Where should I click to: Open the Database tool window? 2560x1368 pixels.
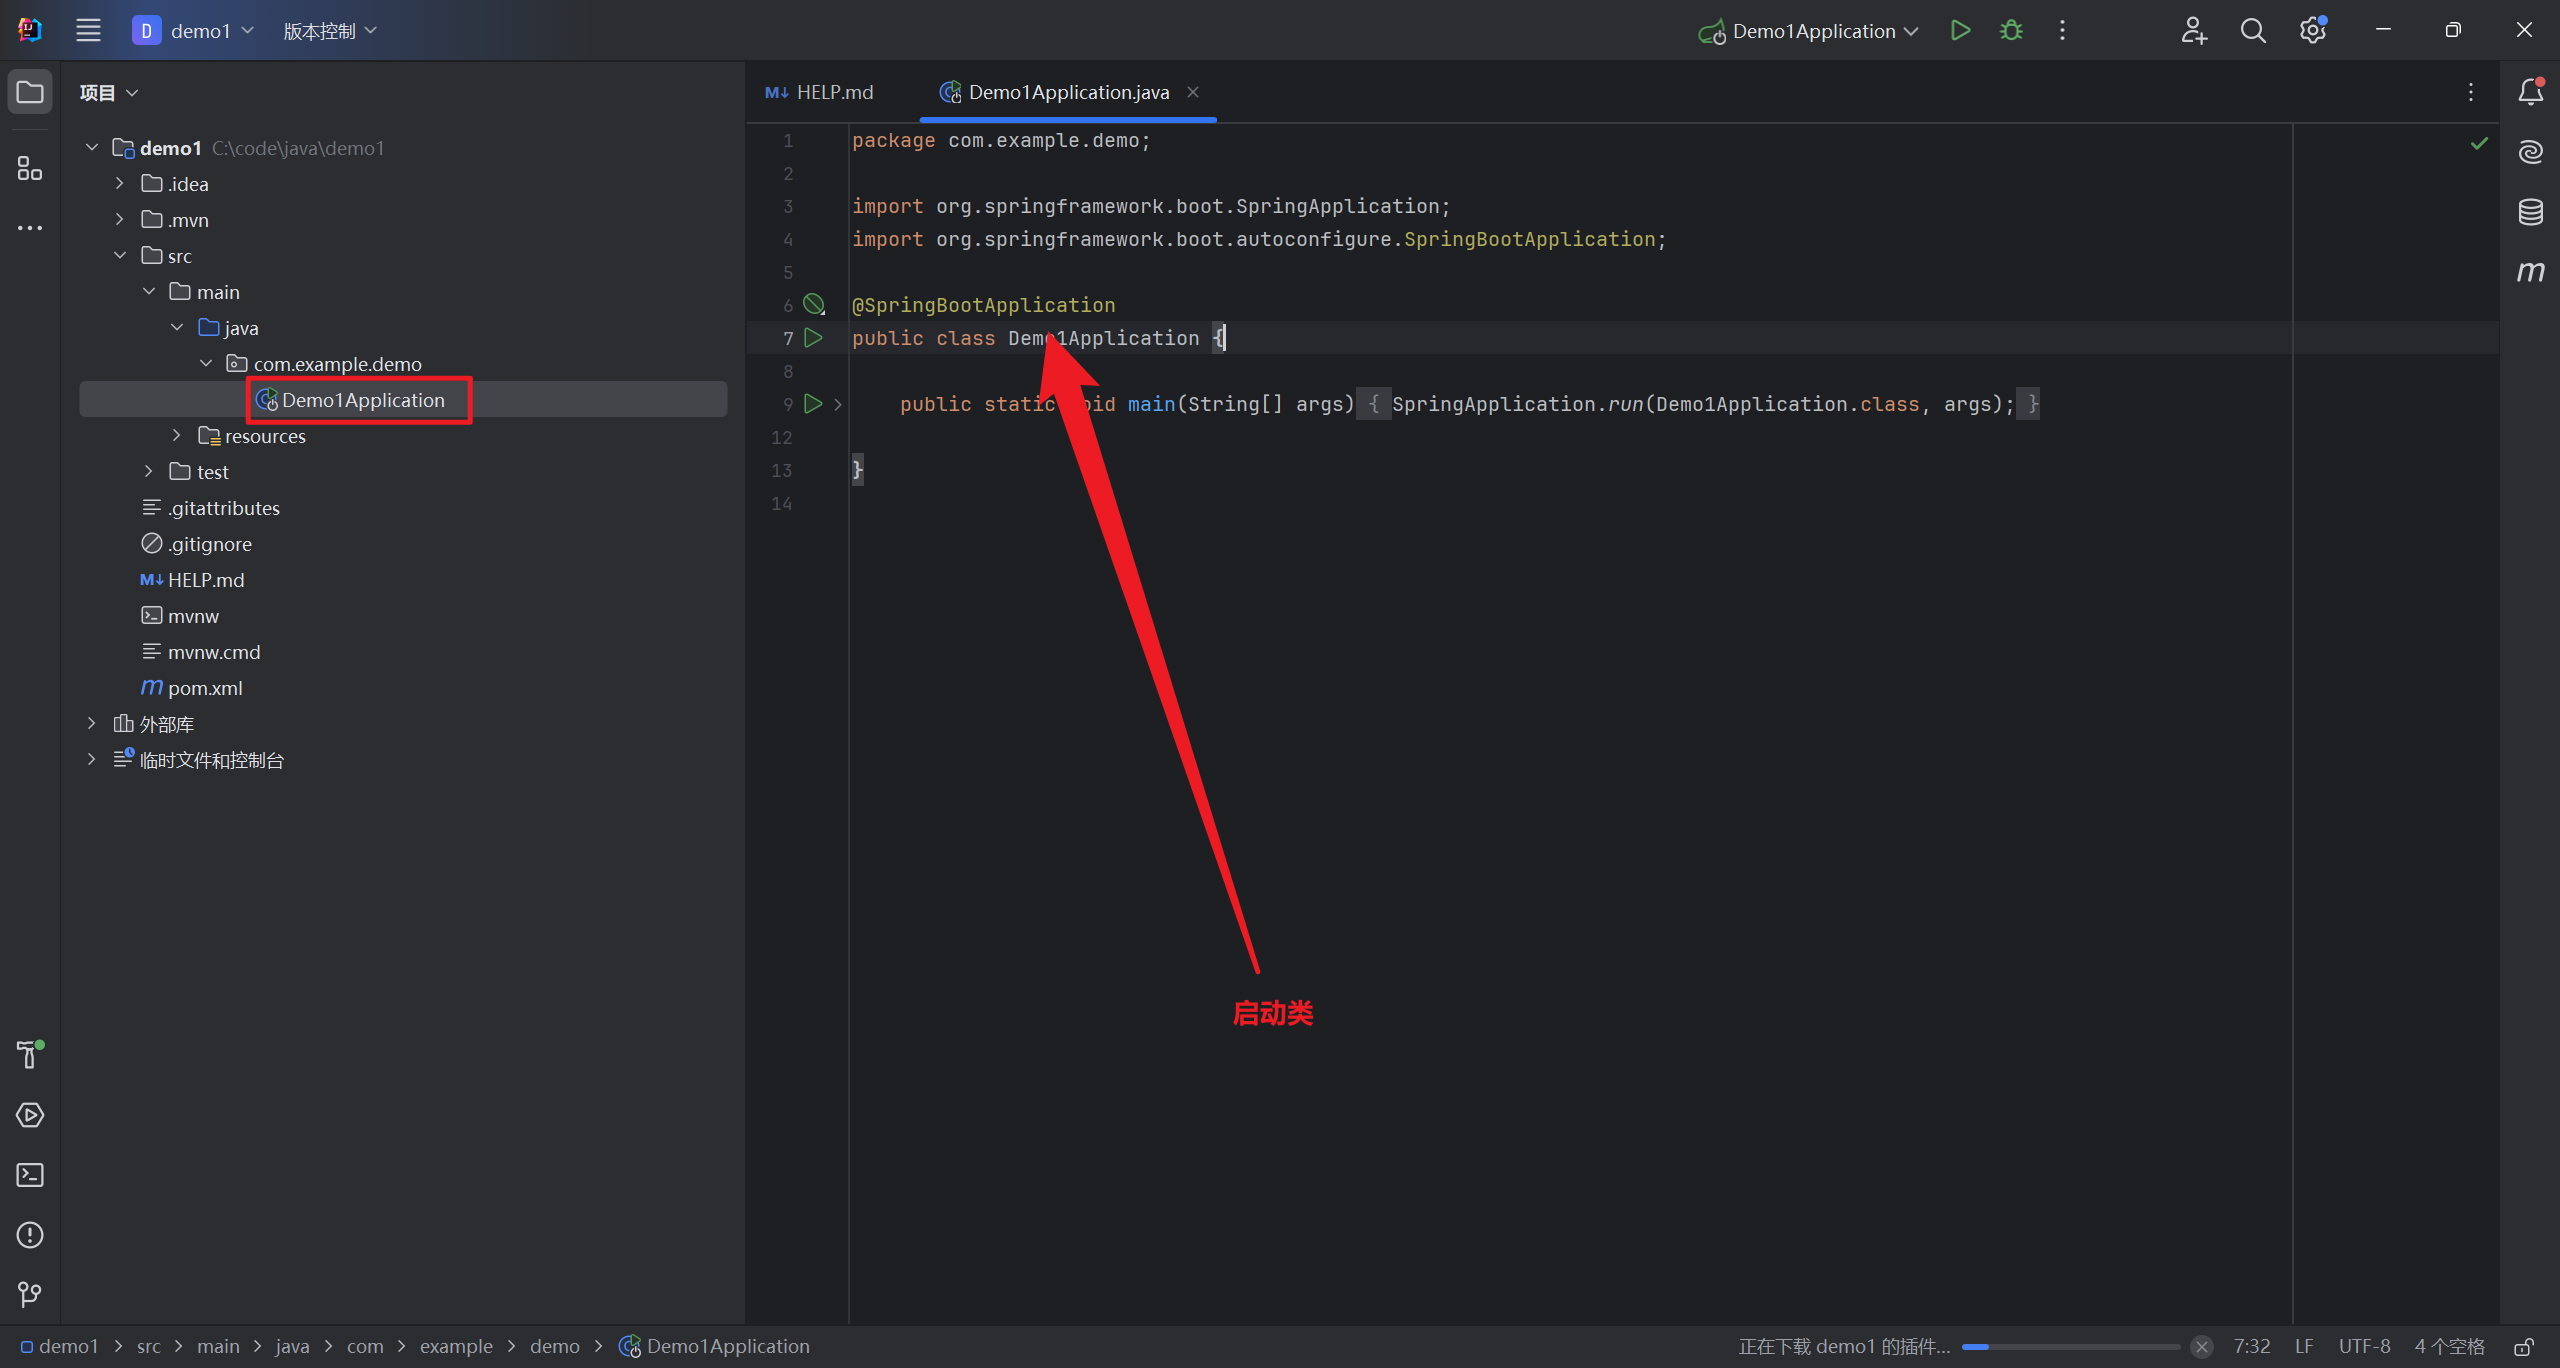pyautogui.click(x=2530, y=212)
